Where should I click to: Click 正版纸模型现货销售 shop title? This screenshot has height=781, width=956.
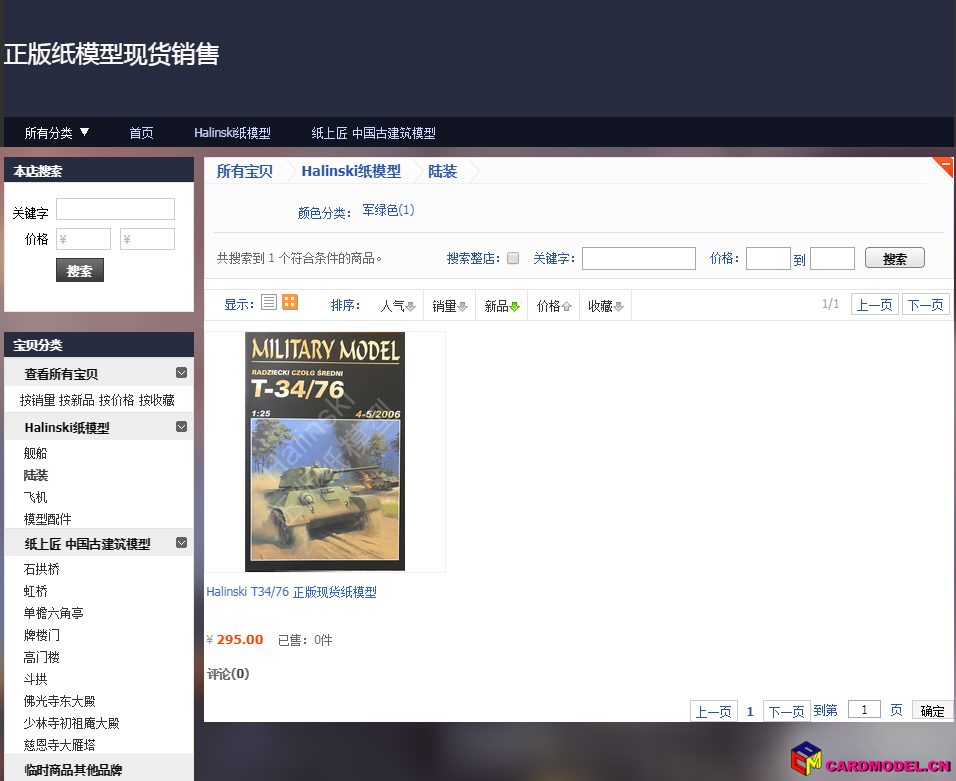tap(112, 54)
